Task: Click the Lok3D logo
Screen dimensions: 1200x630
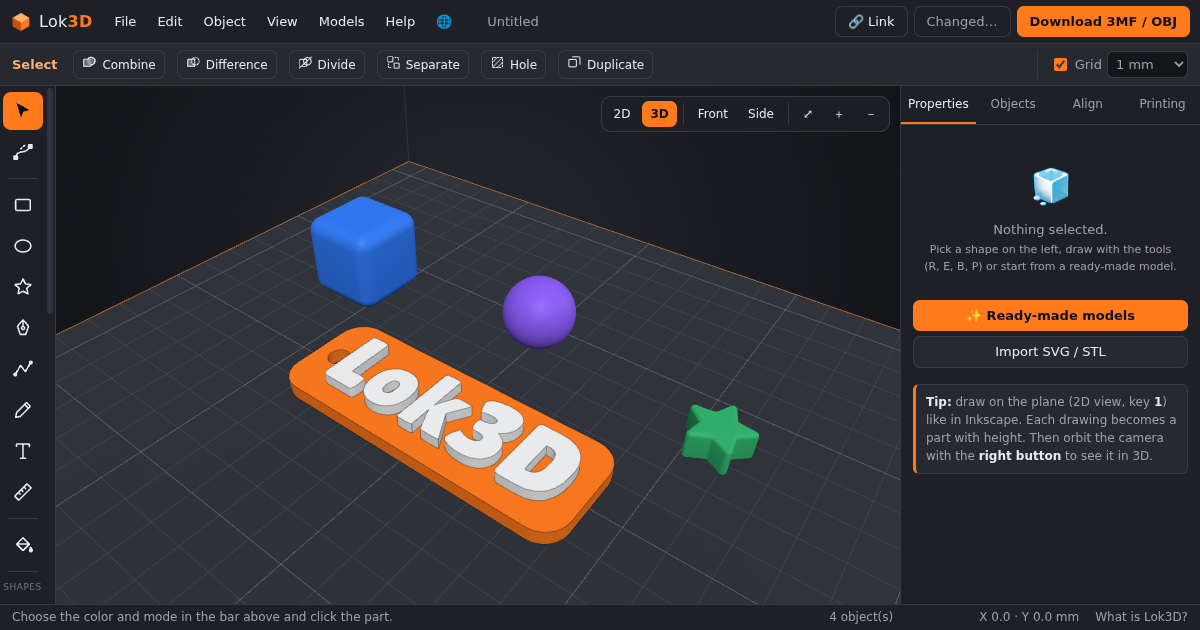Action: pos(51,21)
